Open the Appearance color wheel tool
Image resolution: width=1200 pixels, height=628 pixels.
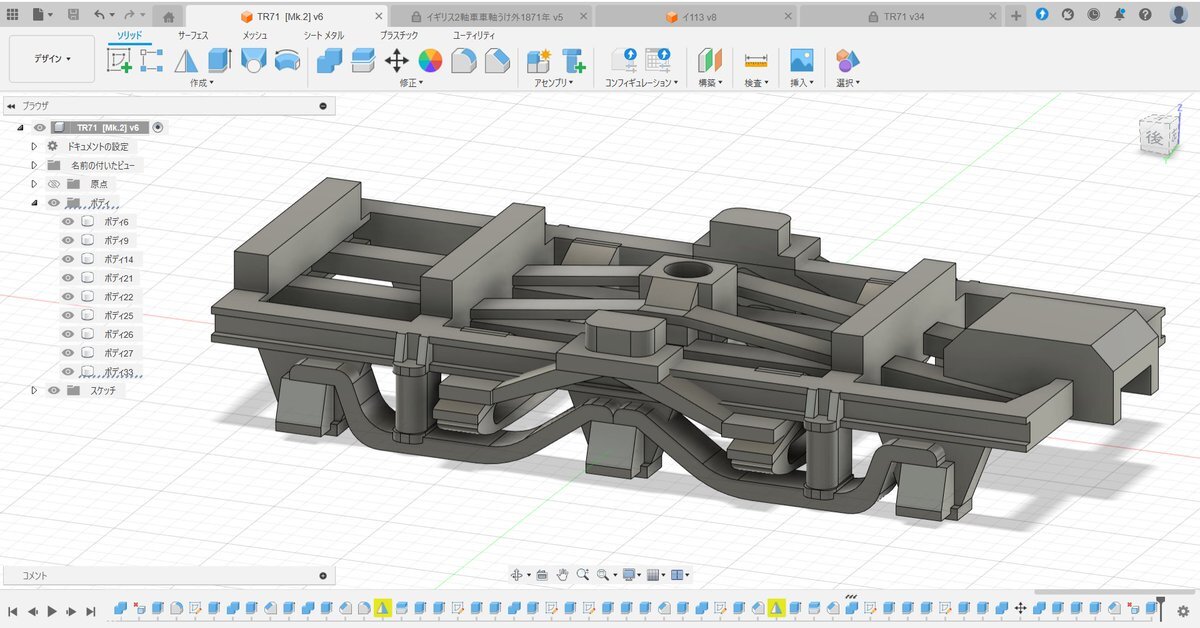[x=430, y=60]
